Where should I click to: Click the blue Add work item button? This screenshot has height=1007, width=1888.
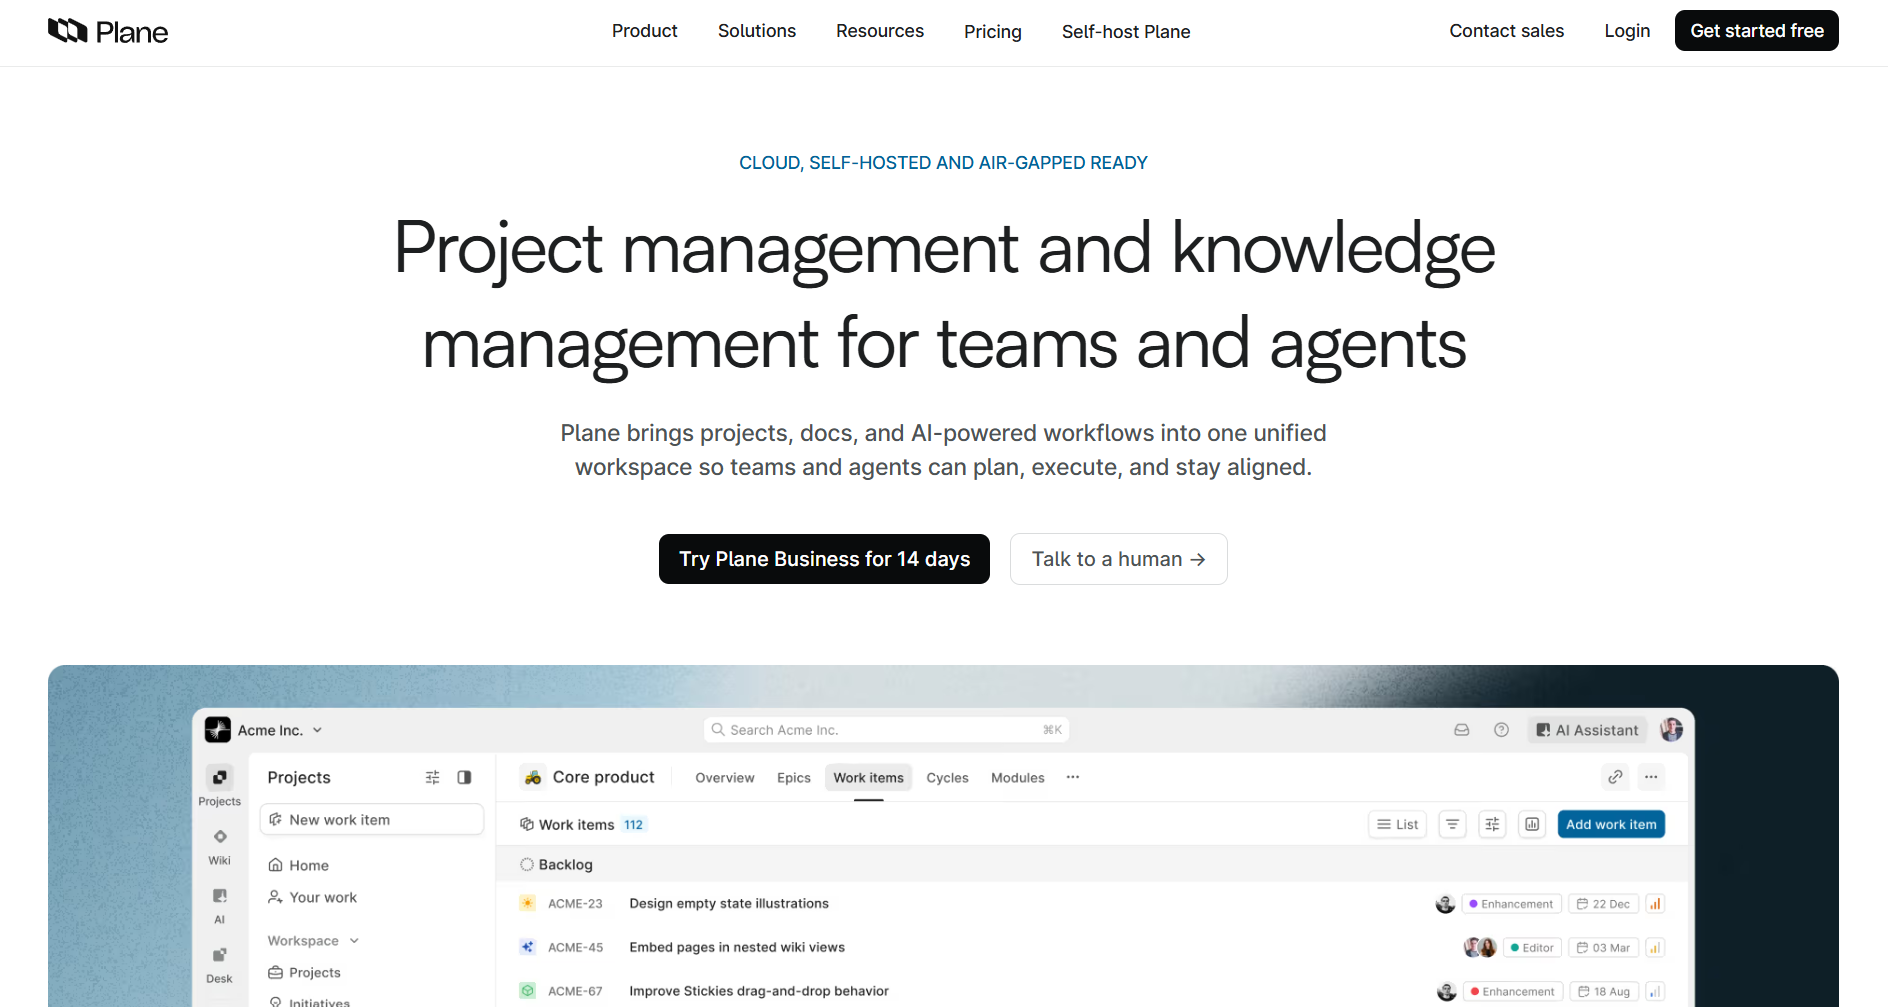pos(1611,824)
